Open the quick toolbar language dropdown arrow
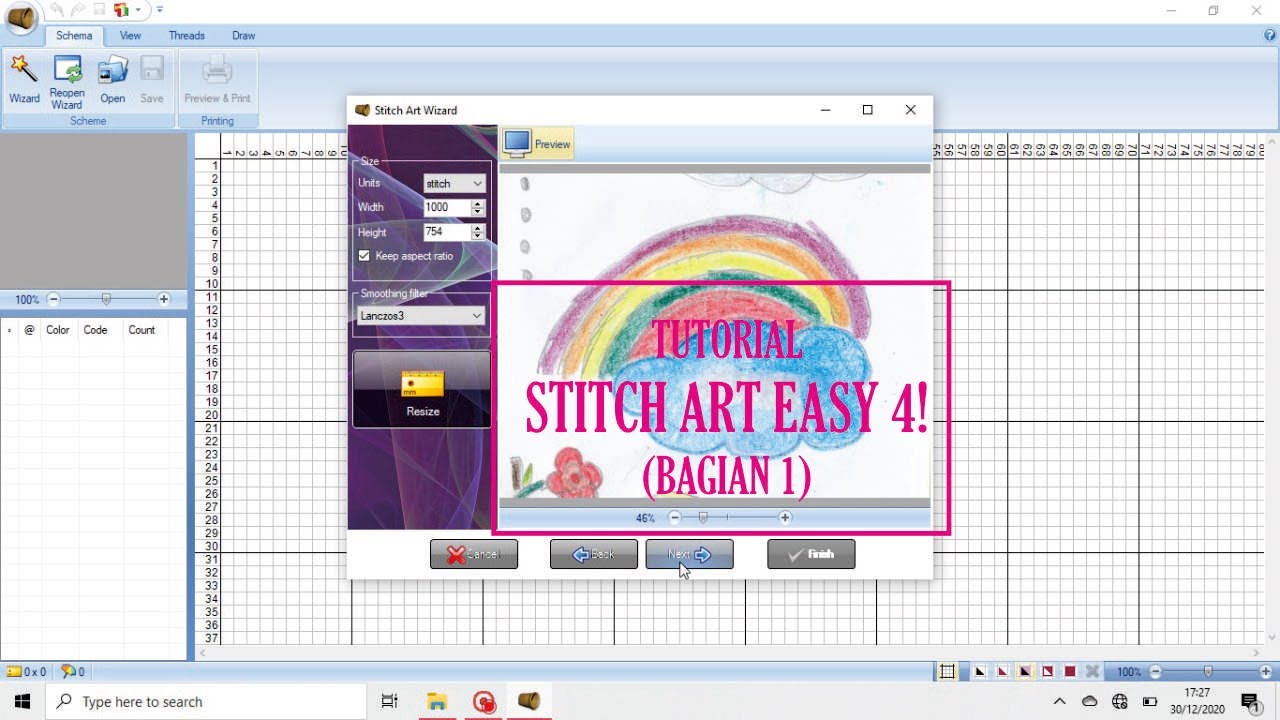This screenshot has height=720, width=1280. [137, 10]
